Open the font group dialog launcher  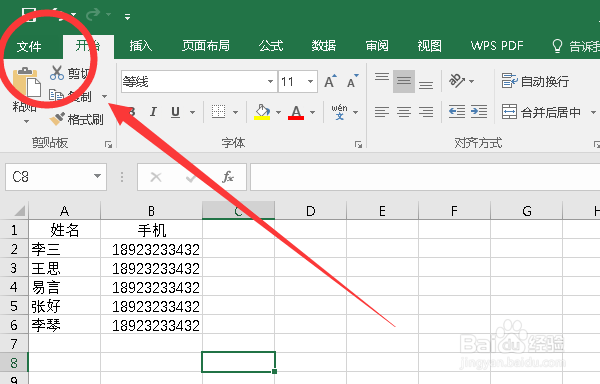click(358, 145)
